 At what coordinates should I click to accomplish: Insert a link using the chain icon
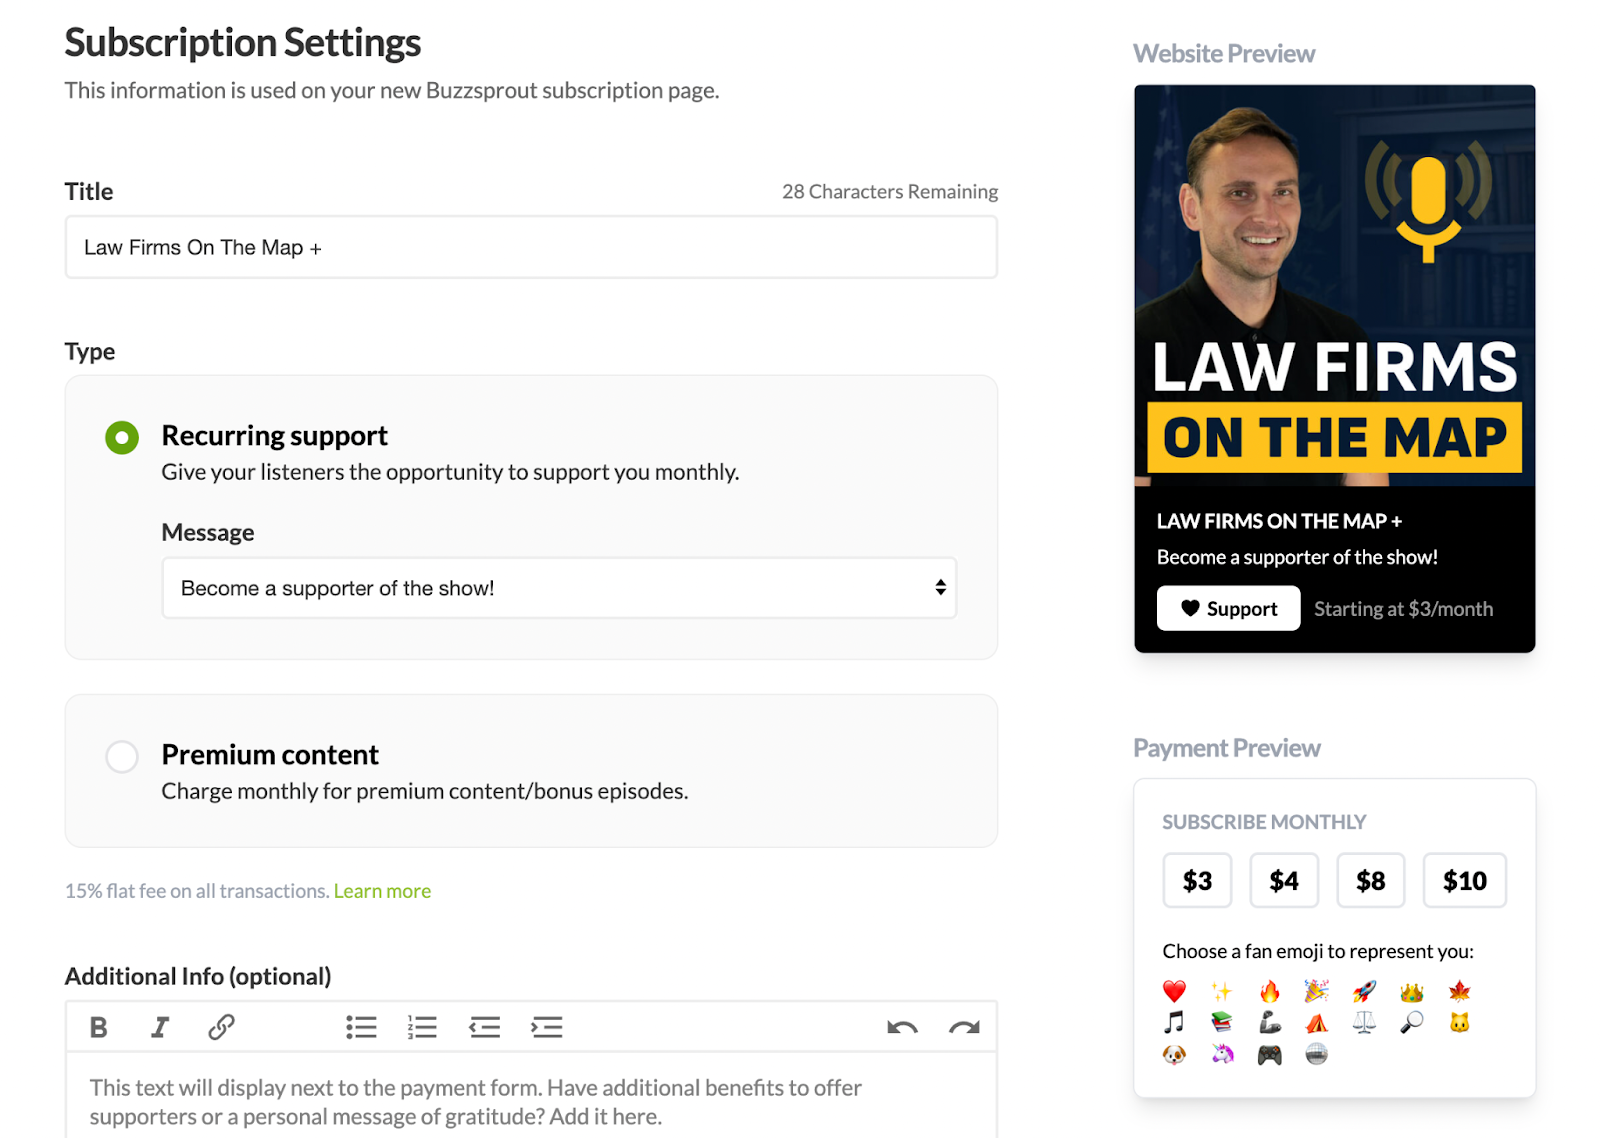221,1027
